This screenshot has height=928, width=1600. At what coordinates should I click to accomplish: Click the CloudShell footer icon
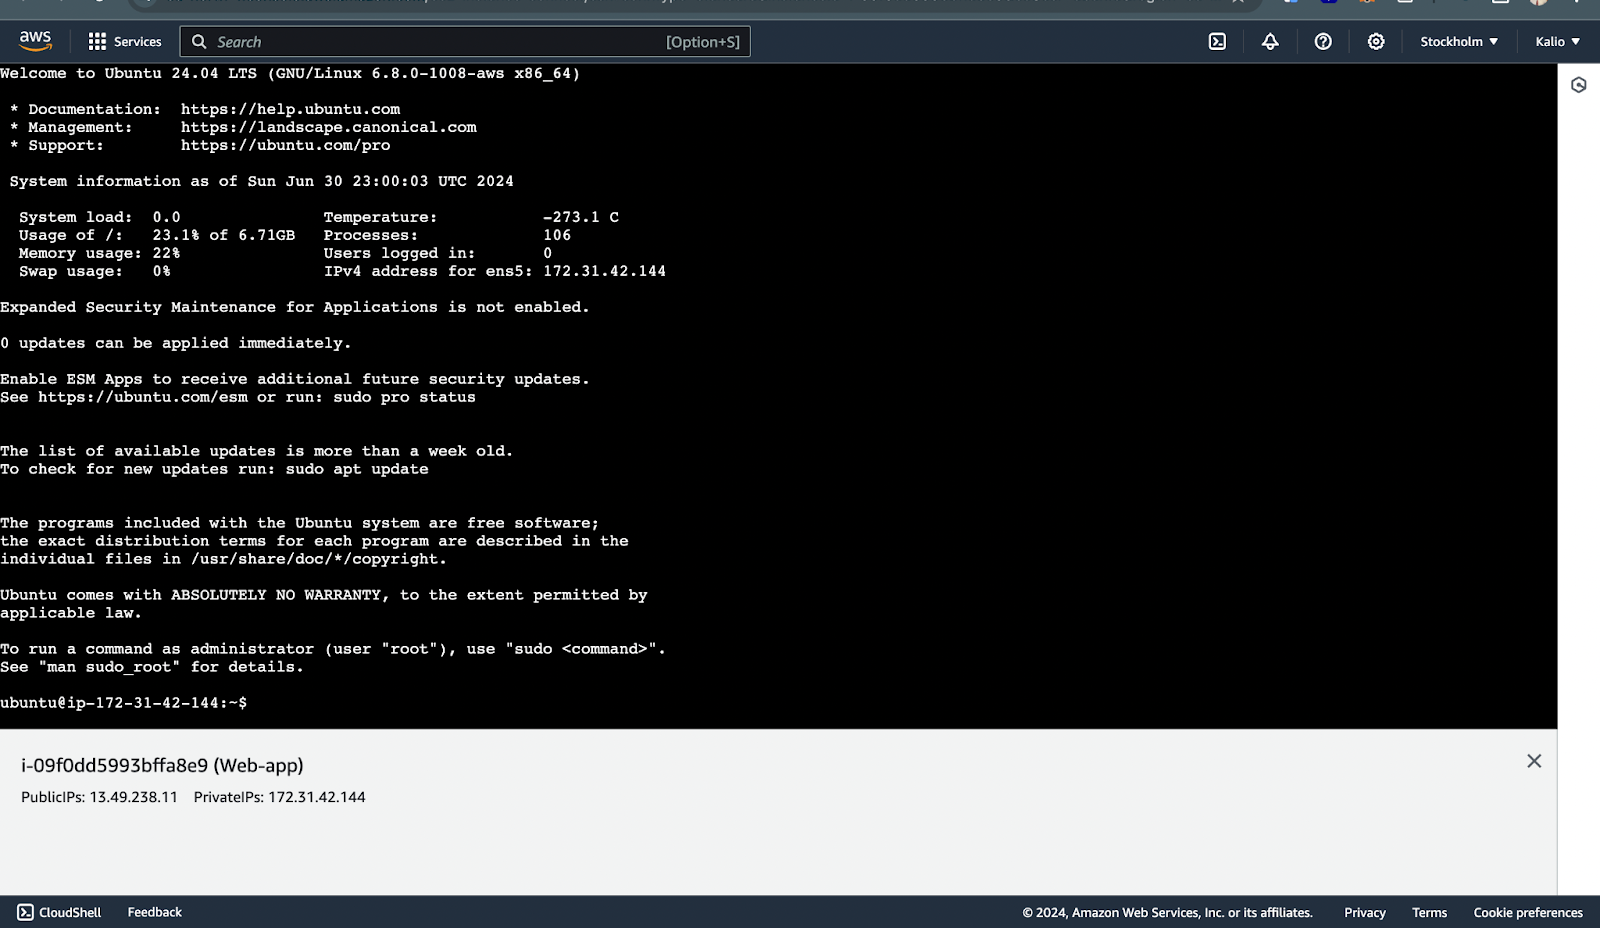click(26, 912)
